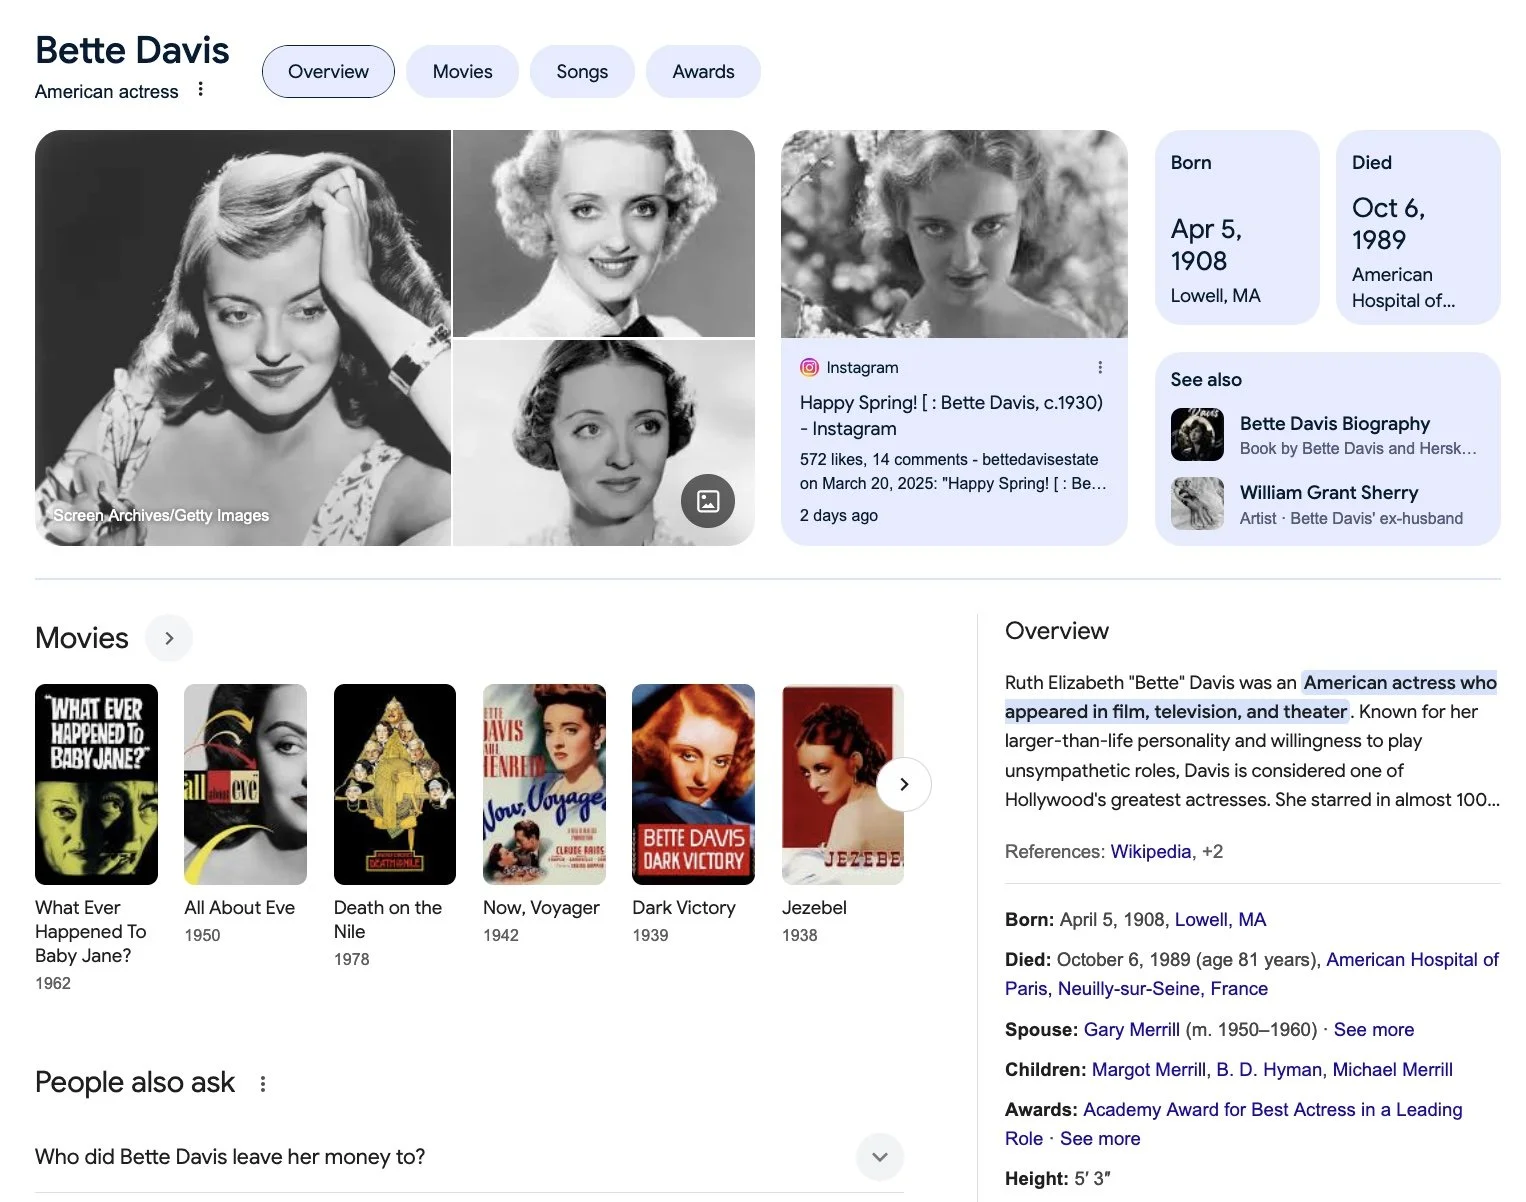Open the All About Eve poster

click(245, 784)
